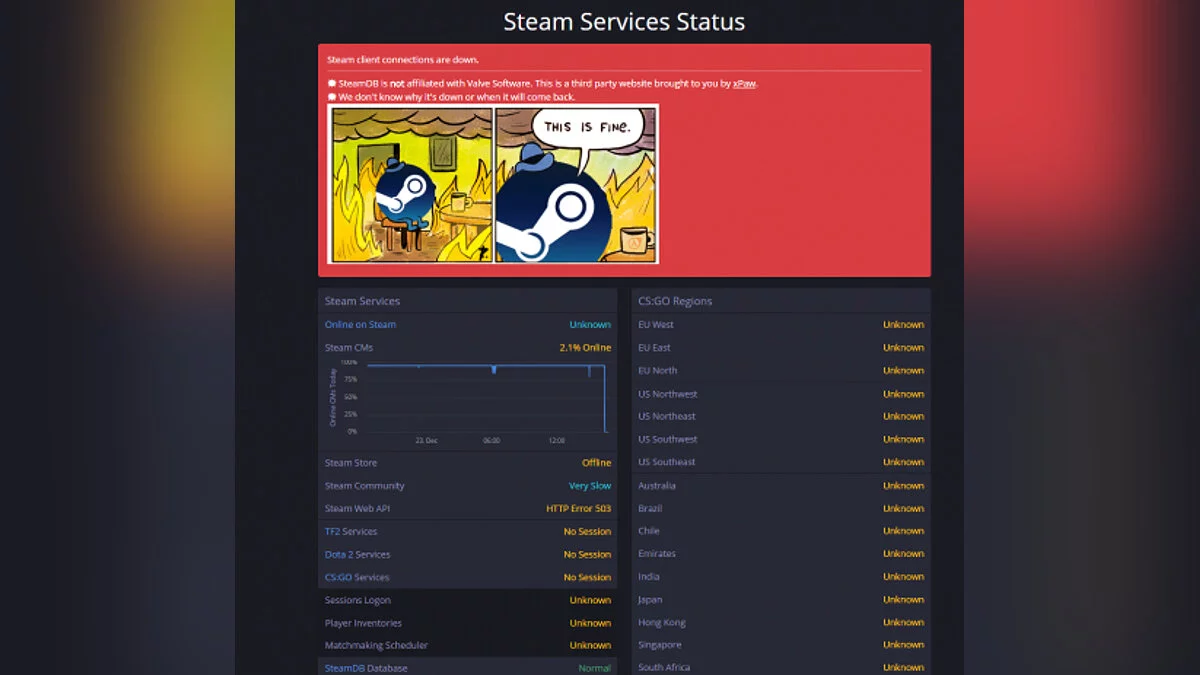Click the EU East region row

click(781, 347)
